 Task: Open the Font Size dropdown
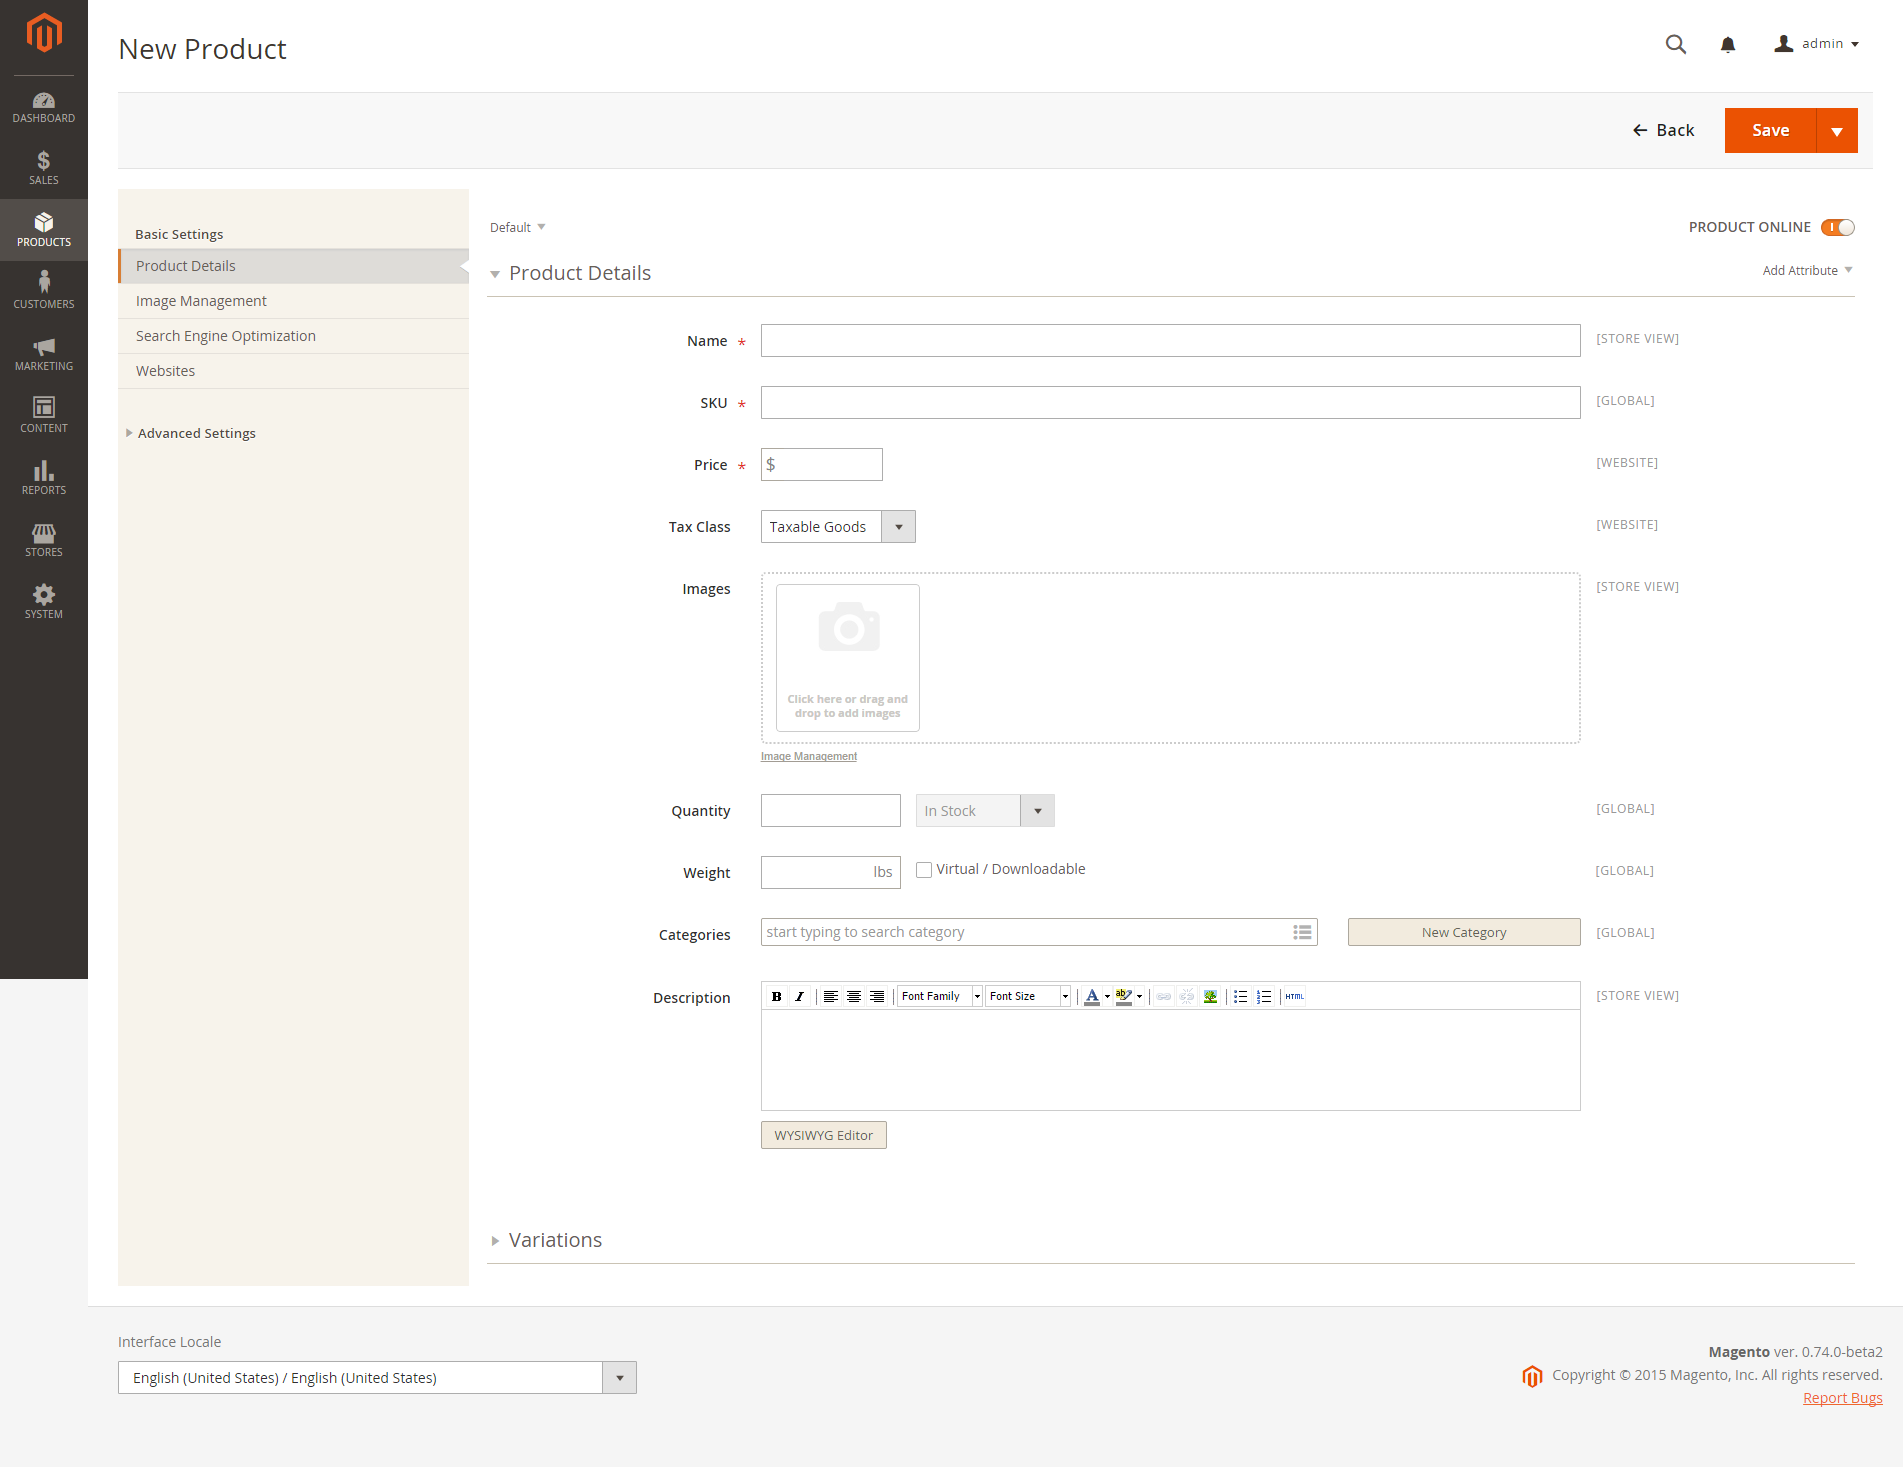tap(1028, 996)
